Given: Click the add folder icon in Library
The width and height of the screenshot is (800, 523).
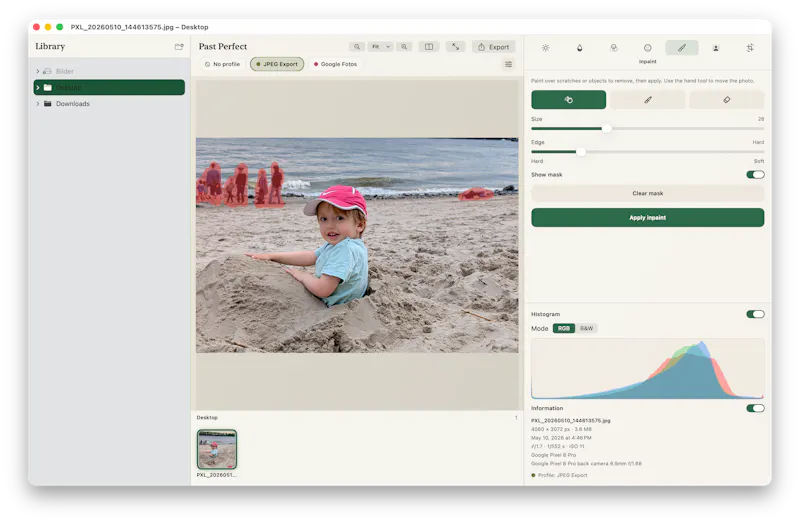Looking at the screenshot, I should click(x=179, y=47).
